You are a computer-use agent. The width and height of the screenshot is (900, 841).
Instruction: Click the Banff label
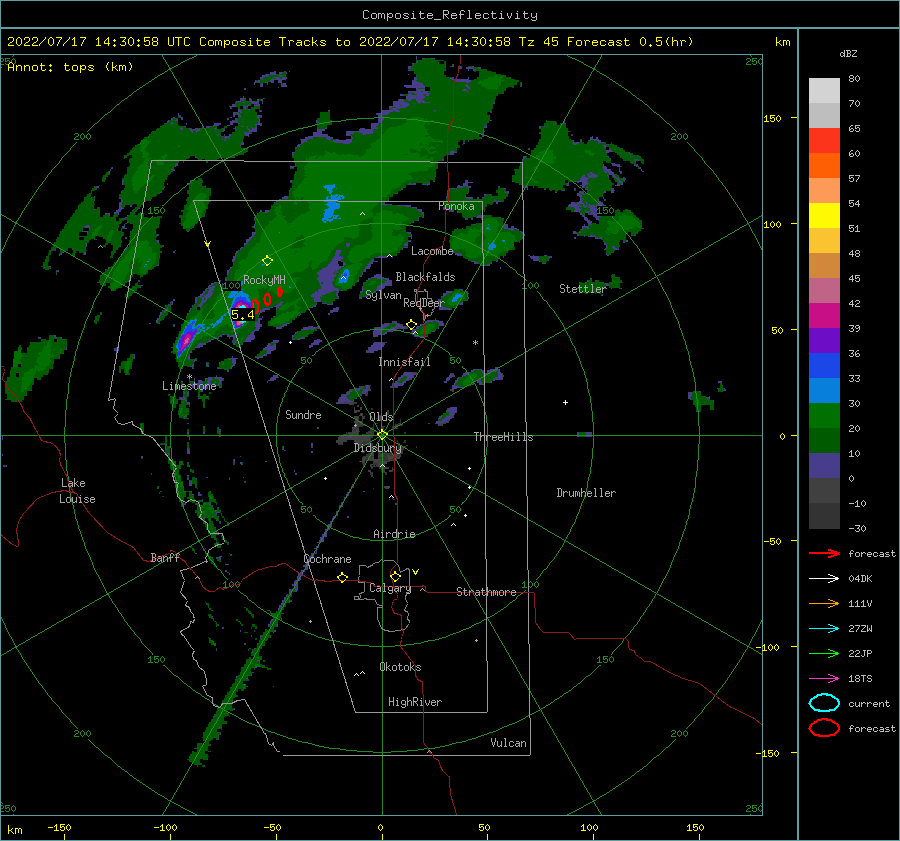[x=165, y=557]
